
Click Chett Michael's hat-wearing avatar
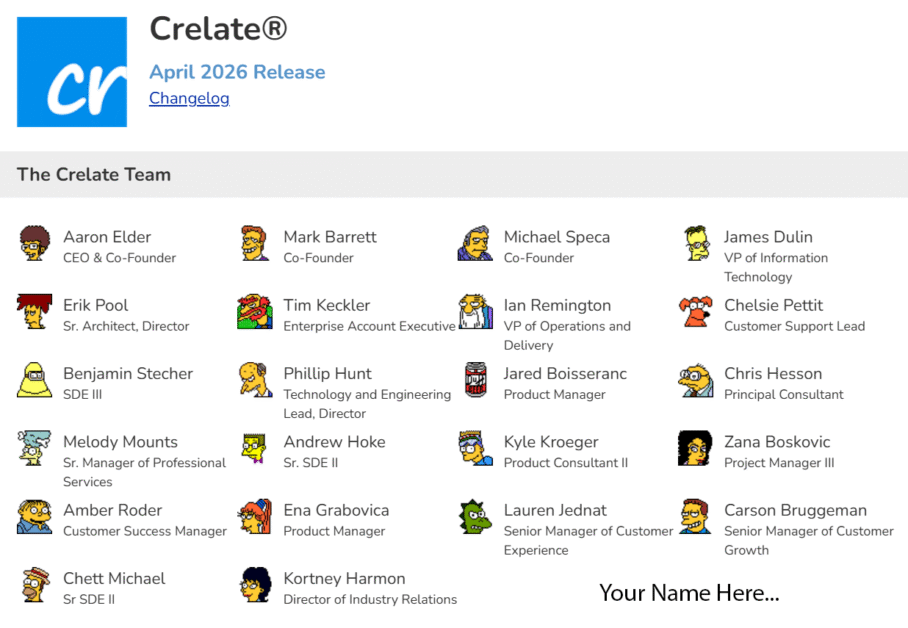pos(34,585)
